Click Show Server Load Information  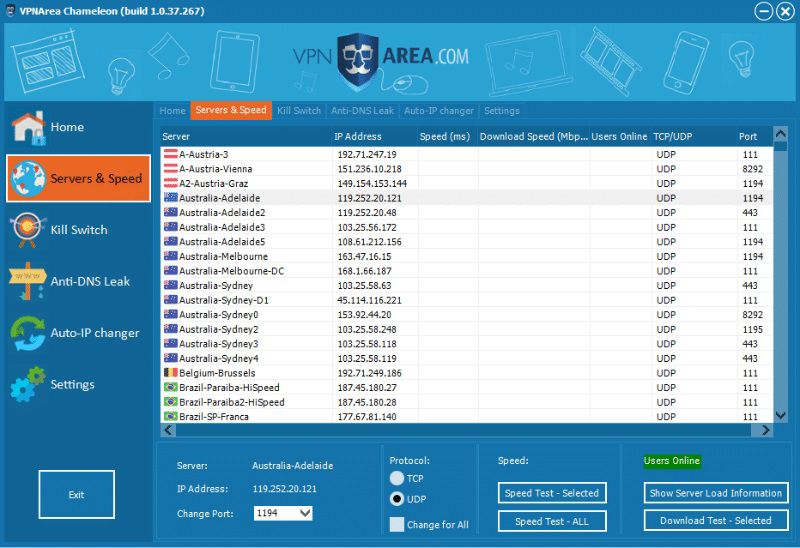[716, 493]
